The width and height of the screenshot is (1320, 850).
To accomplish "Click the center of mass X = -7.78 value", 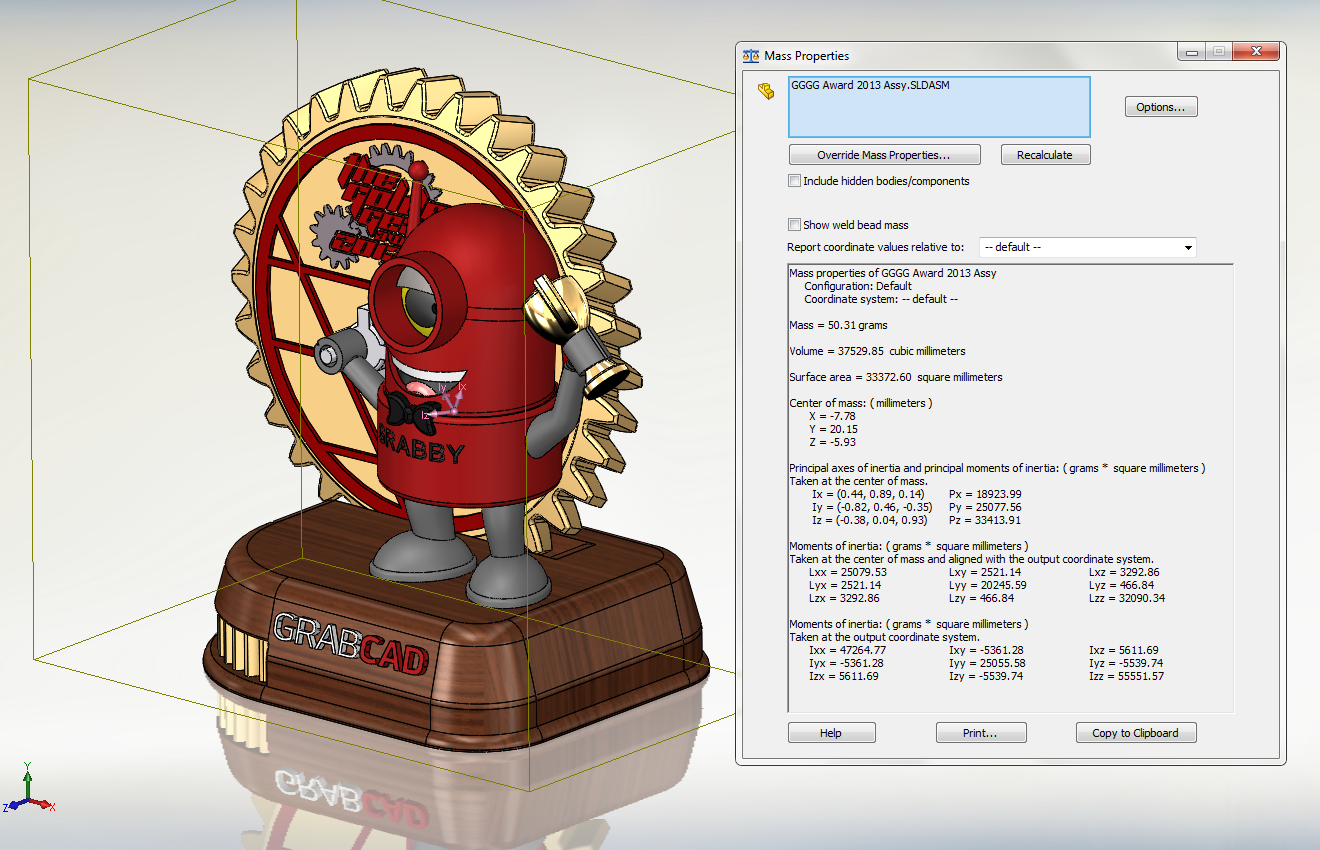I will coord(832,416).
